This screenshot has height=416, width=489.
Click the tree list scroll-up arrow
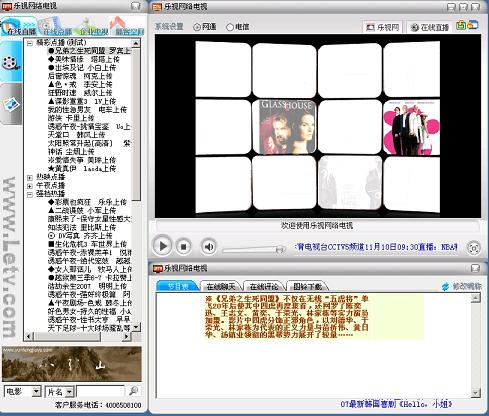click(136, 43)
